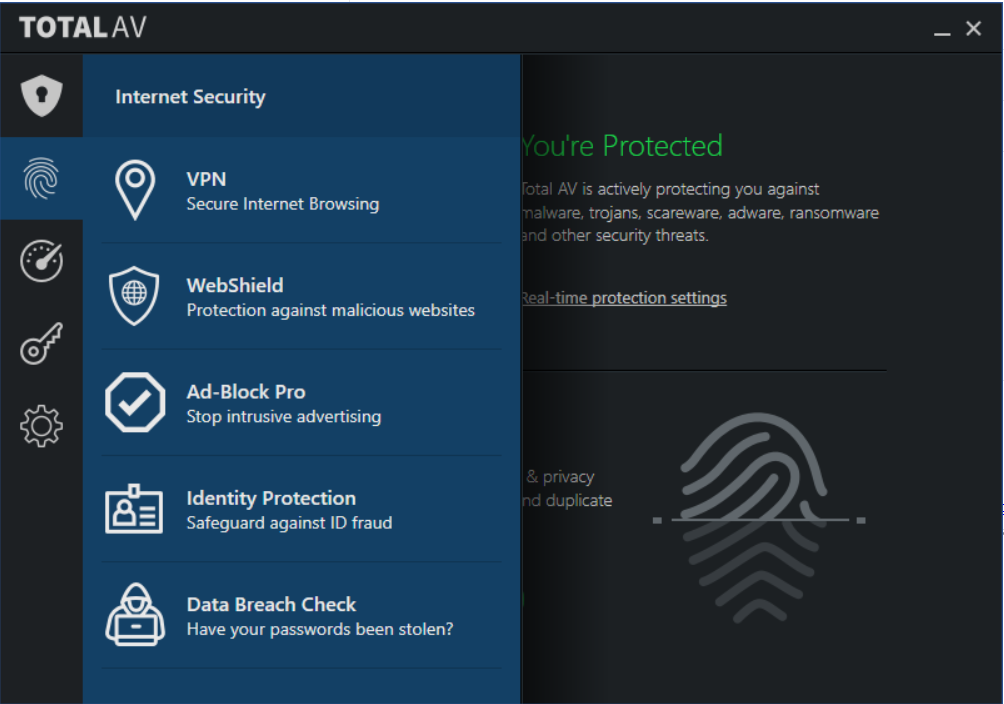Click the Data Breach Check hacker icon
Screen dimensions: 1004x704
[135, 614]
